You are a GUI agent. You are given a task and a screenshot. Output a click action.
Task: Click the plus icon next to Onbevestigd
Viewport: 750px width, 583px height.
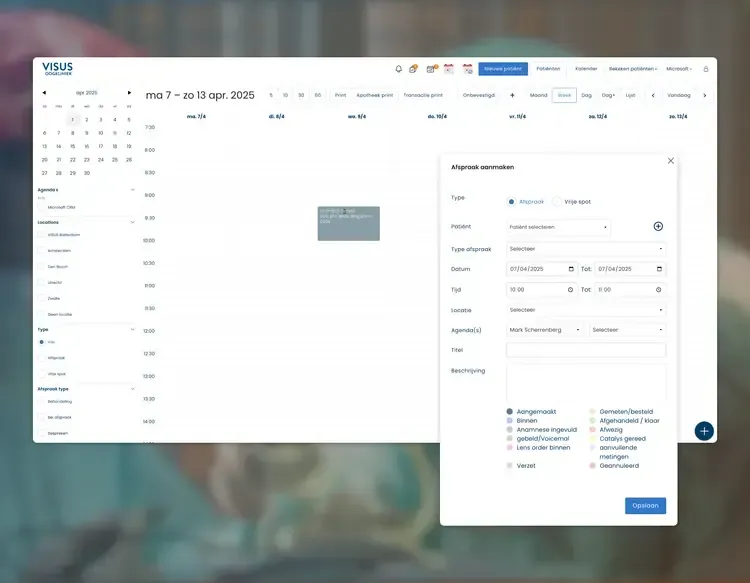pos(512,96)
